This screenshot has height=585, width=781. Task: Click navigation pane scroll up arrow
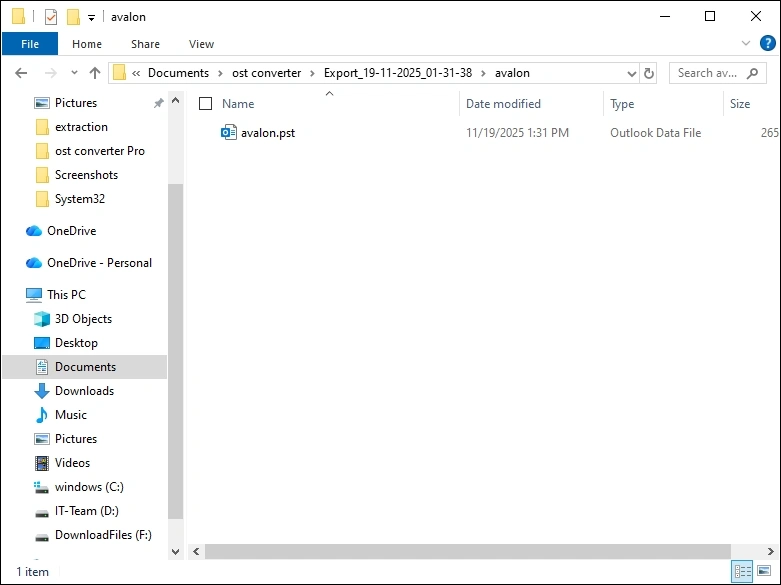click(175, 100)
